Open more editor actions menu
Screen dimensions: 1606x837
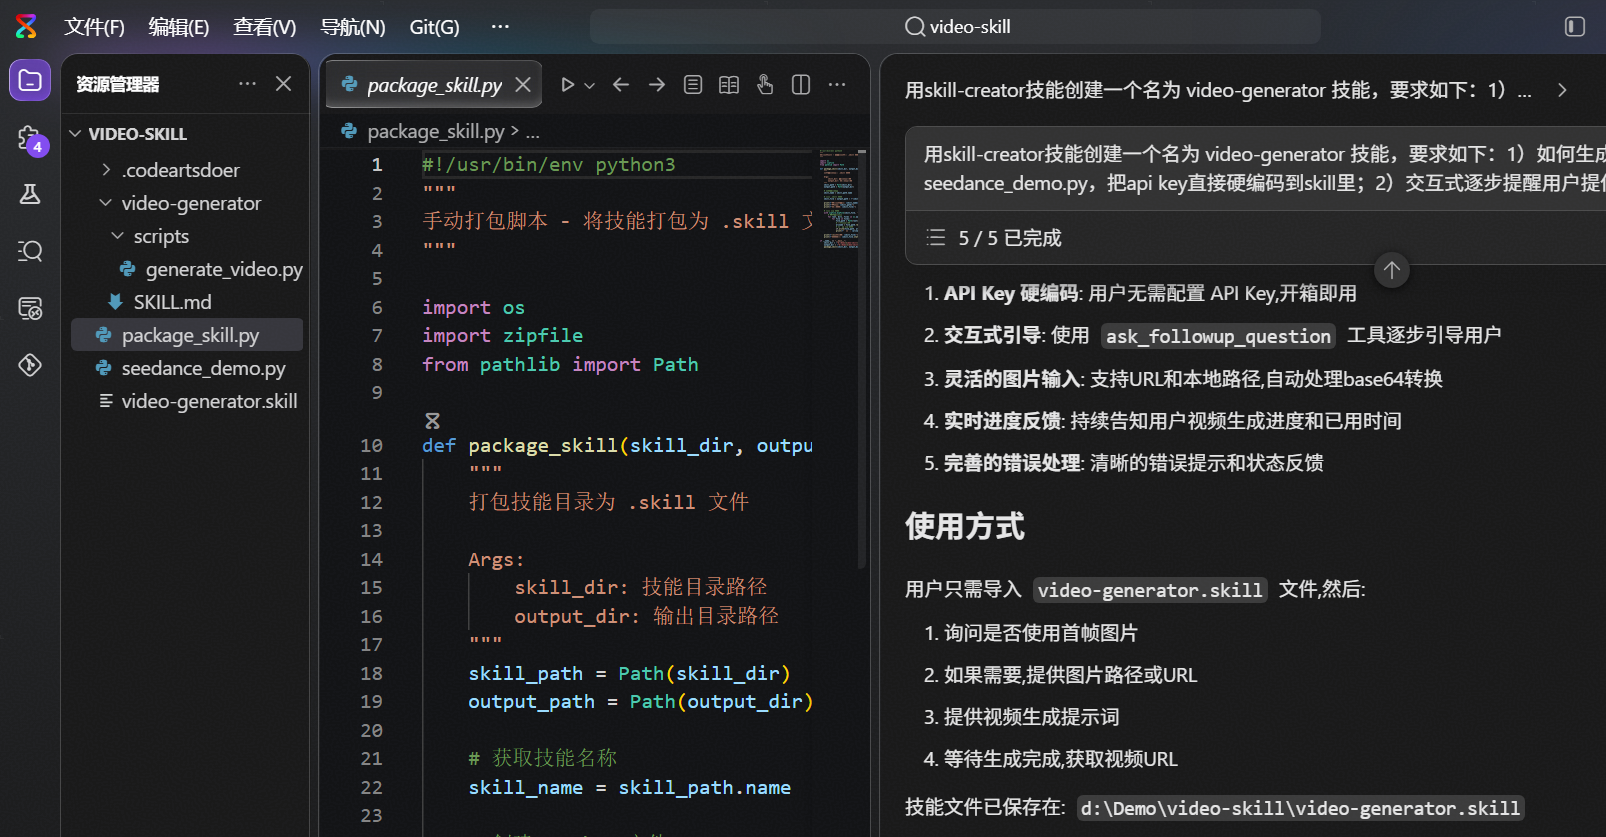point(837,85)
